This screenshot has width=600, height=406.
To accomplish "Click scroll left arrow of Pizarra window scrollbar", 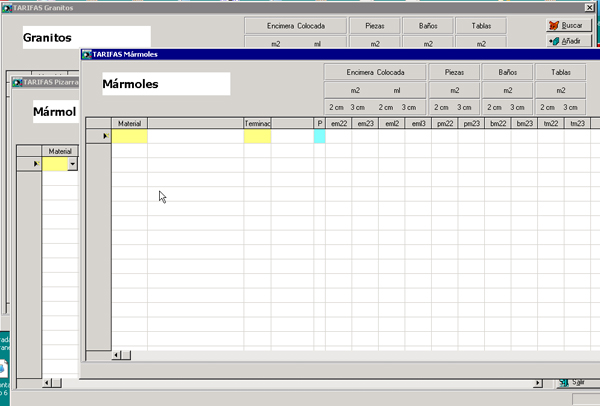I will [47, 383].
